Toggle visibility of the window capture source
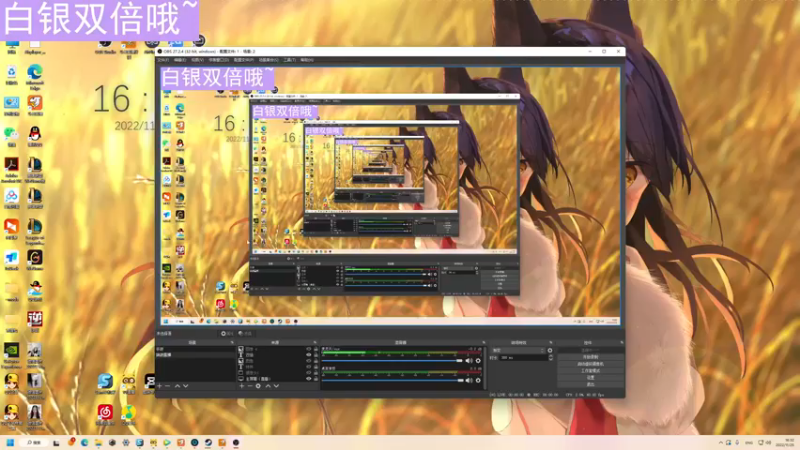The height and width of the screenshot is (450, 800). (x=308, y=373)
